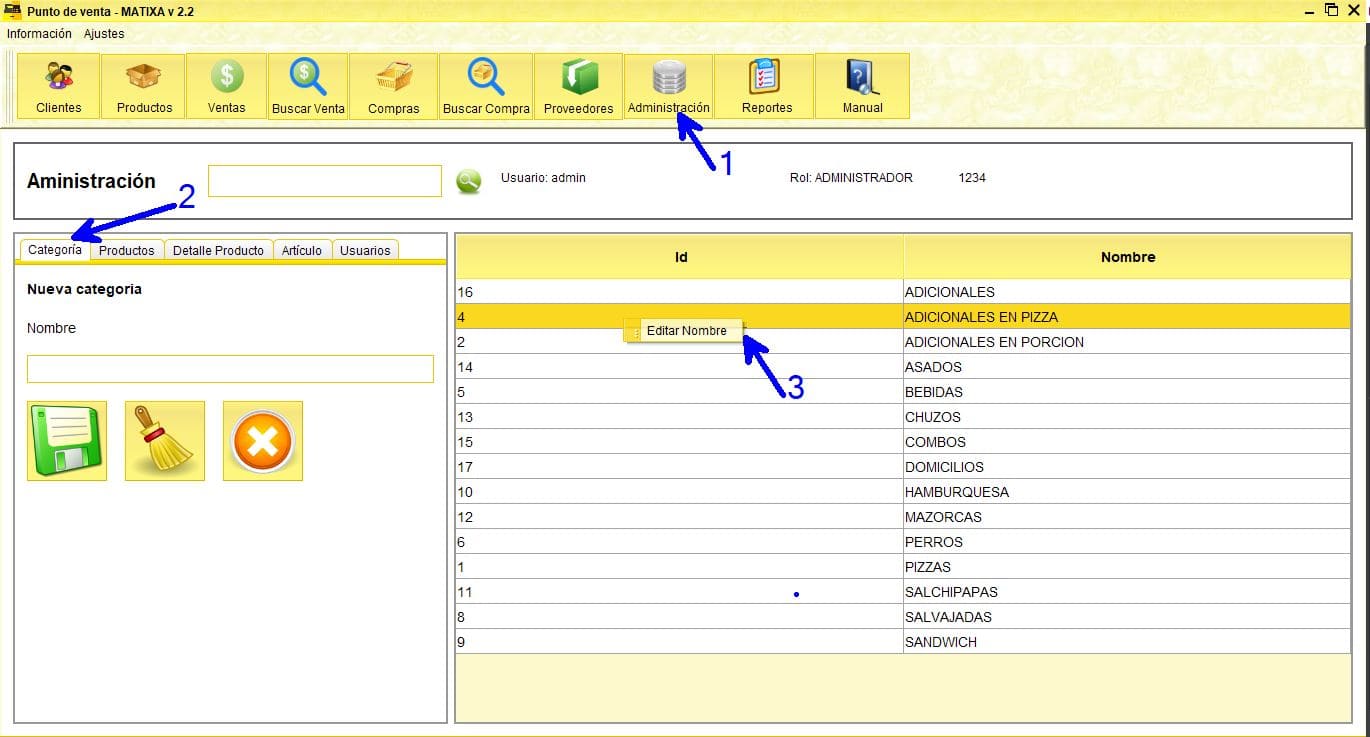This screenshot has height=737, width=1370.
Task: Open the Ajustes menu
Action: [x=104, y=33]
